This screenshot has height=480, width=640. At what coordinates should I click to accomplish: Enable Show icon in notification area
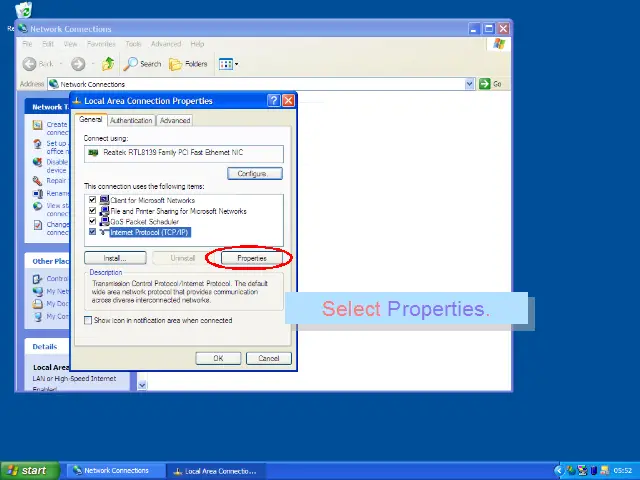tap(88, 321)
